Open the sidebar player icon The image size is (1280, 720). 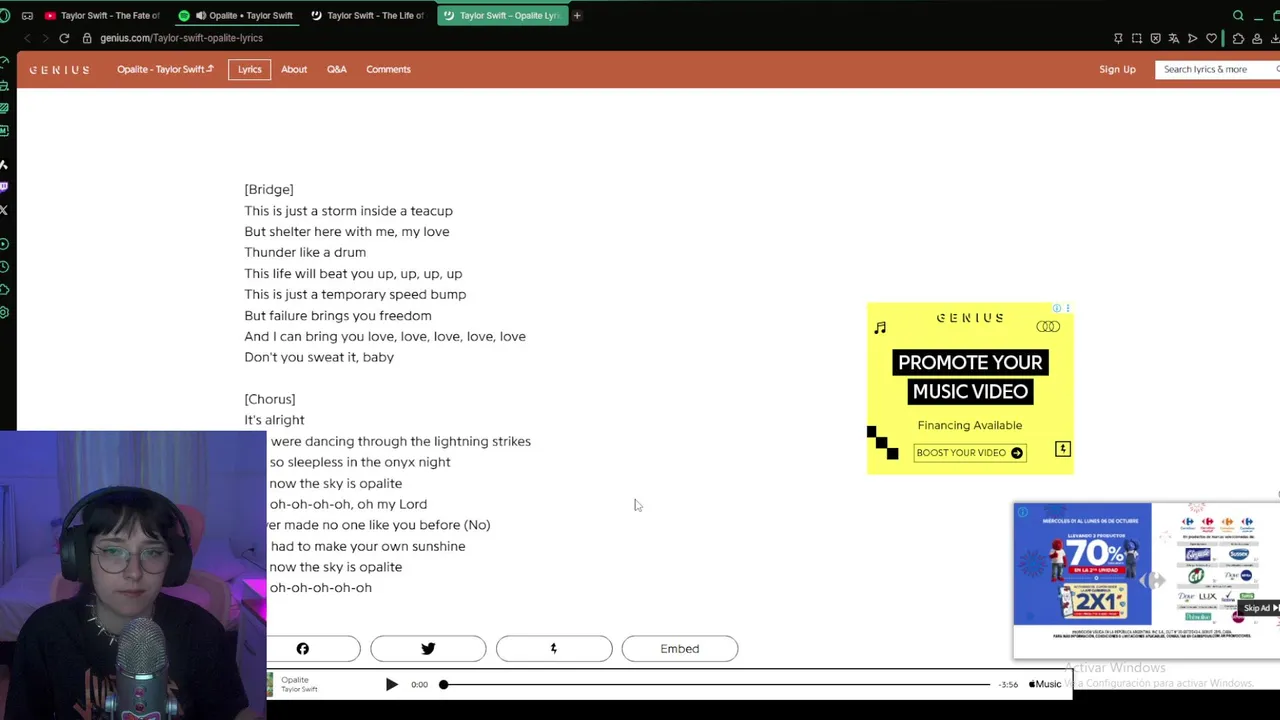point(5,244)
